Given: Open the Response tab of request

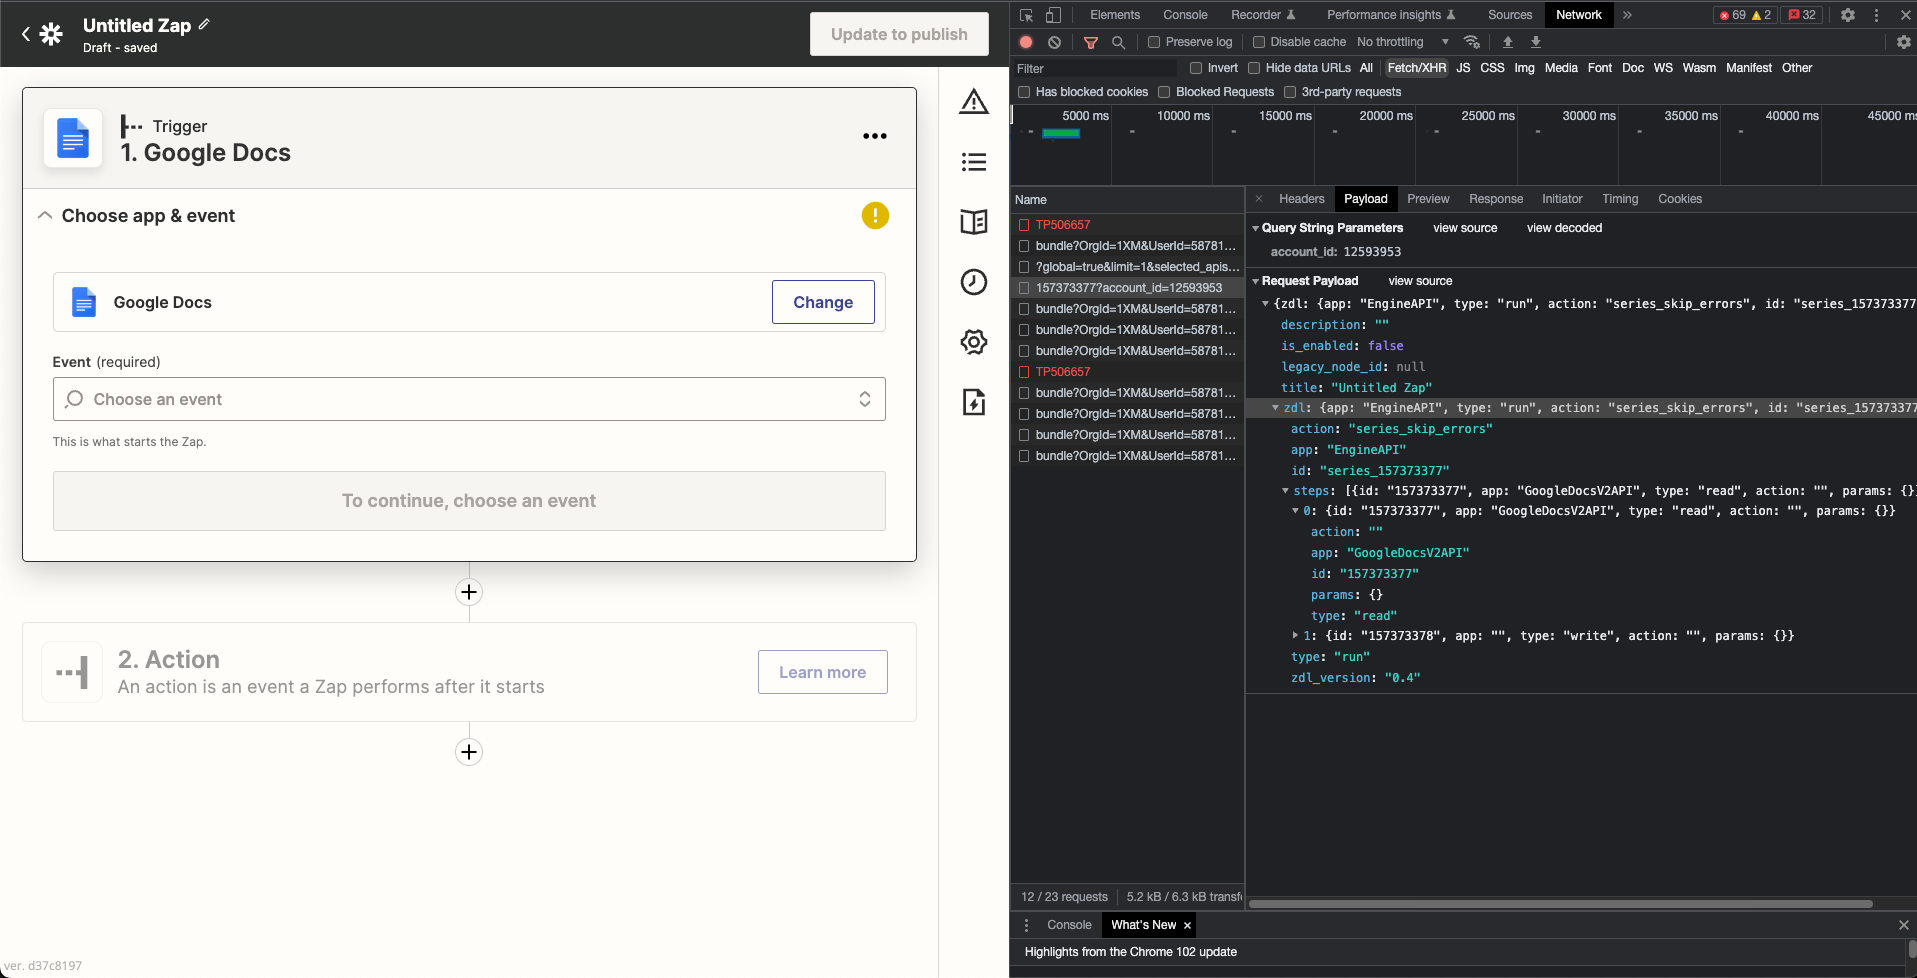Looking at the screenshot, I should click(x=1496, y=199).
